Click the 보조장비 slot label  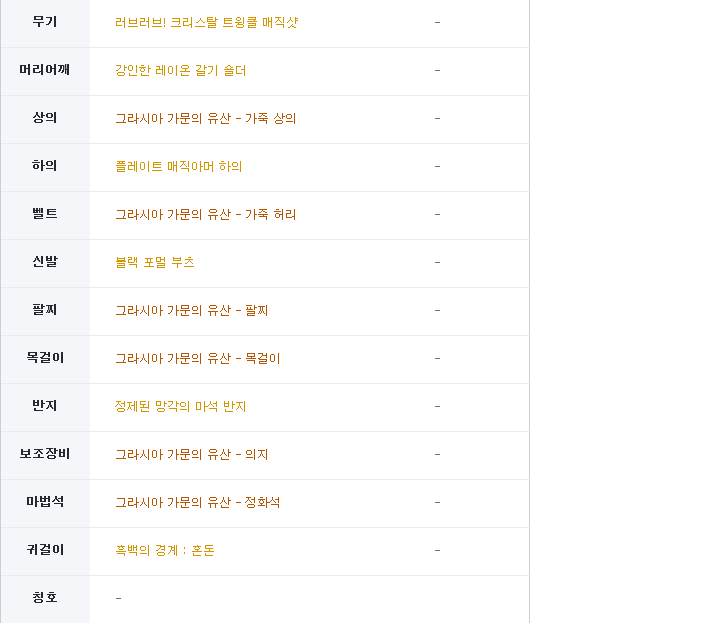pyautogui.click(x=45, y=454)
